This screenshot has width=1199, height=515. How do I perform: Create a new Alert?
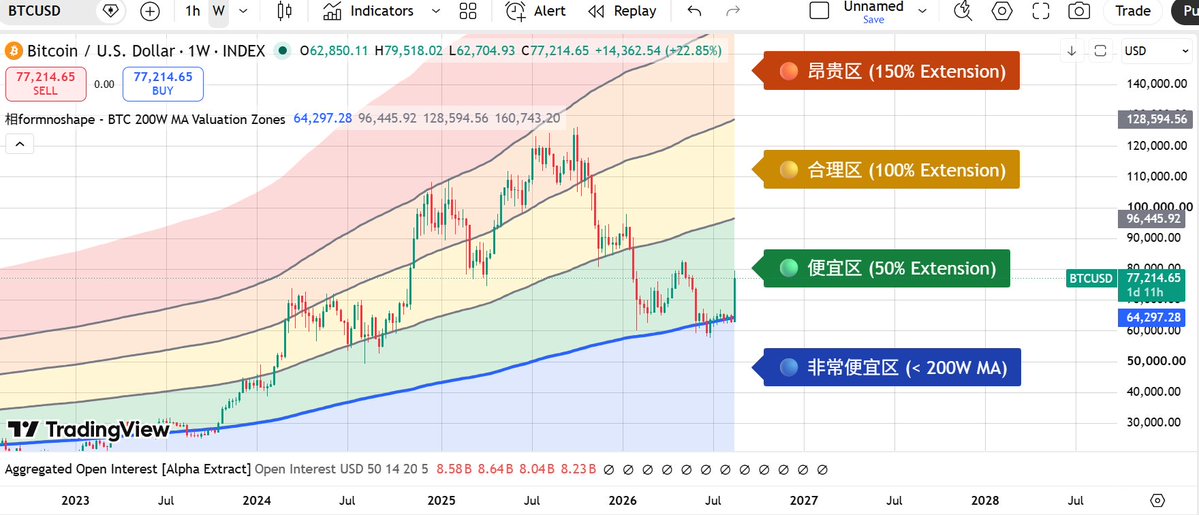coord(536,11)
